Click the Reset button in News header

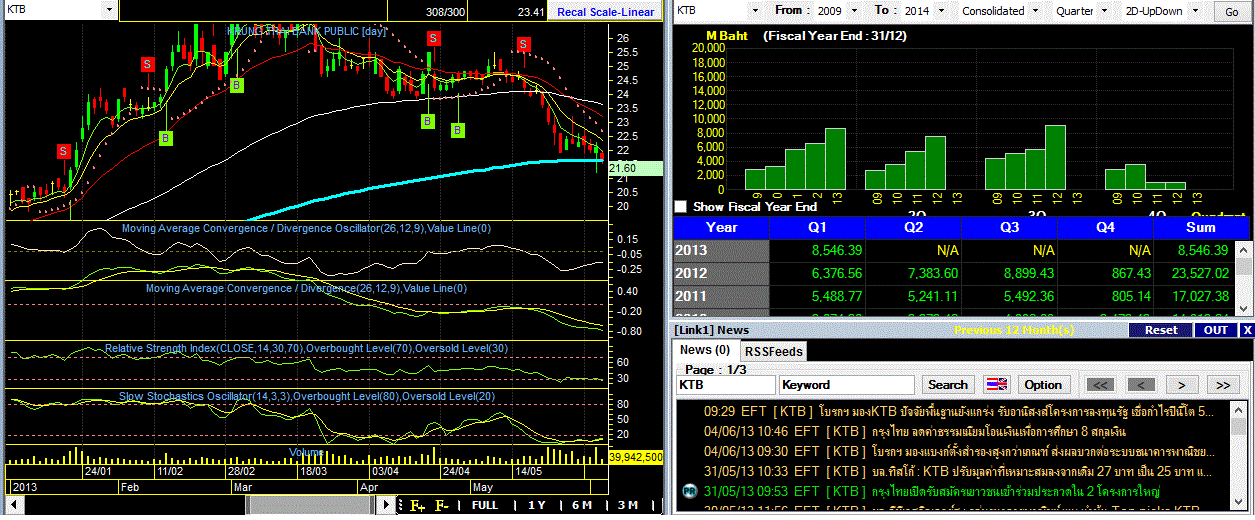coord(1161,330)
